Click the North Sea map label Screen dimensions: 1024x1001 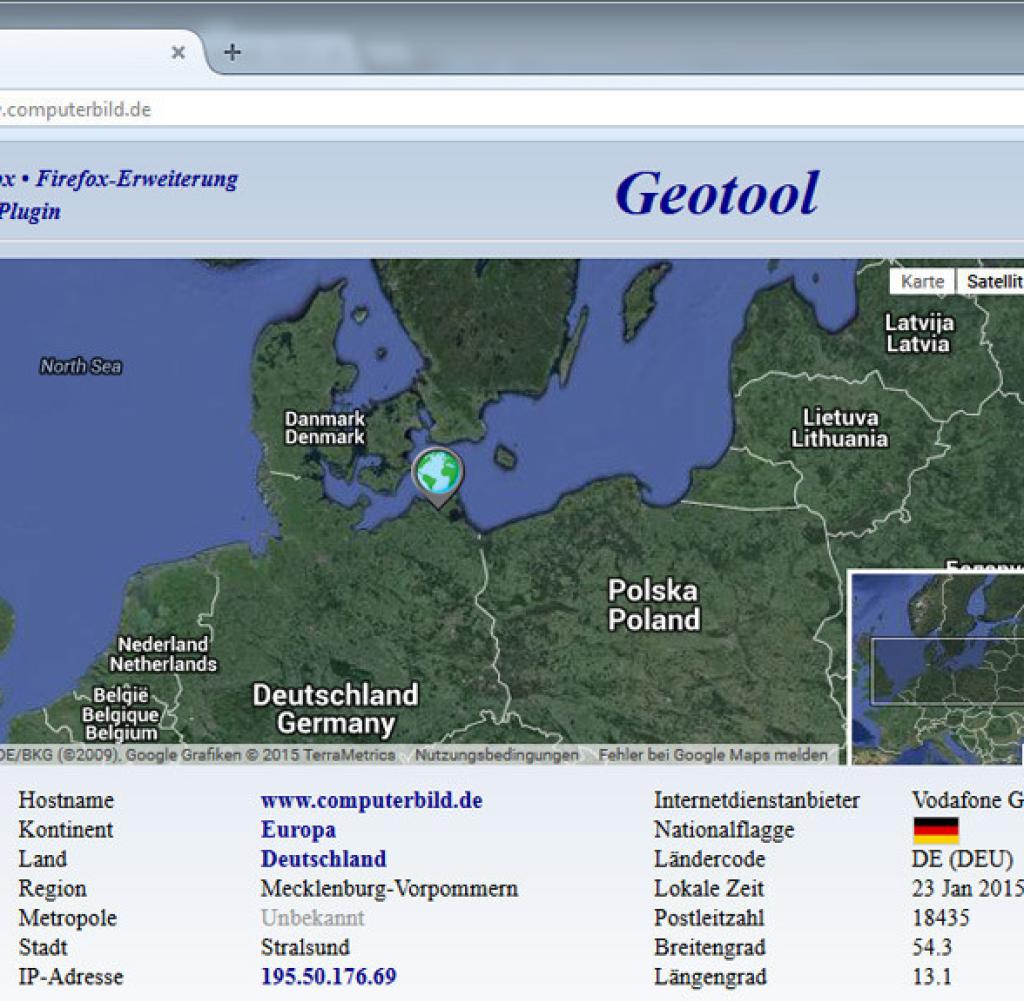click(x=81, y=366)
